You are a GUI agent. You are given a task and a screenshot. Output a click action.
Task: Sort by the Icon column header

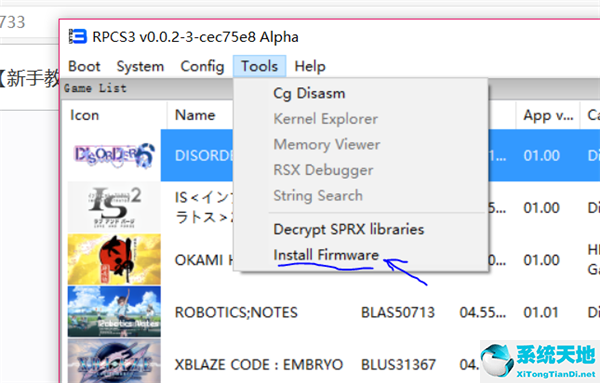[84, 115]
